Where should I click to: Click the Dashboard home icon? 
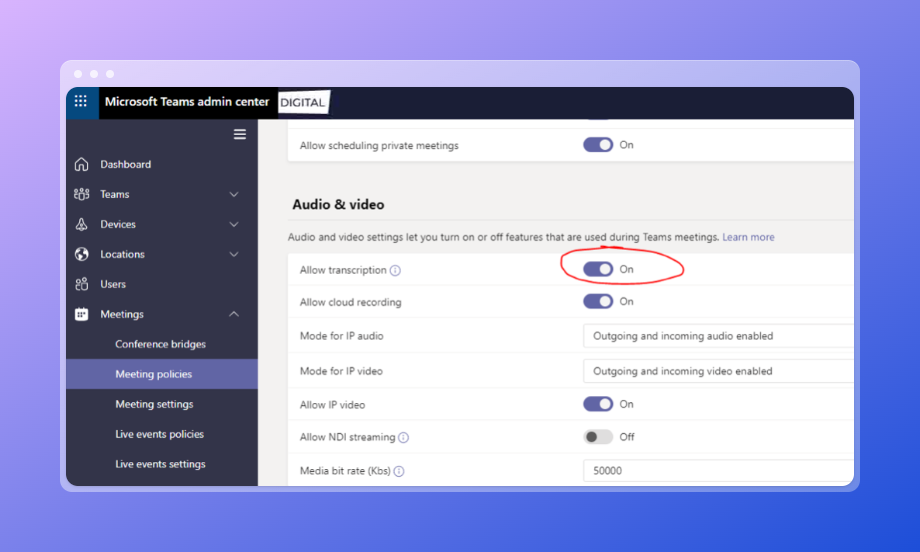pos(82,164)
